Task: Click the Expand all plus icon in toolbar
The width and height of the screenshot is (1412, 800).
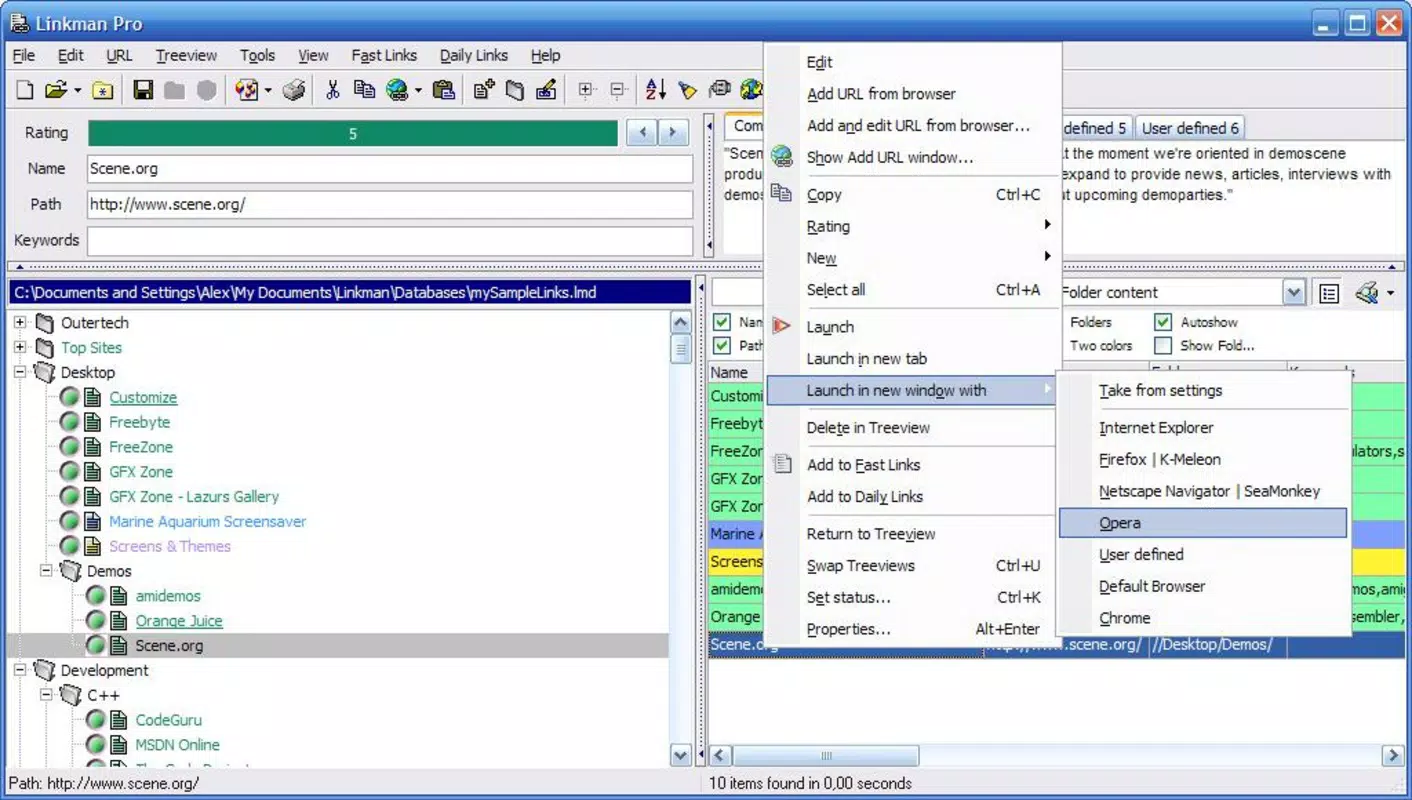Action: tap(586, 91)
